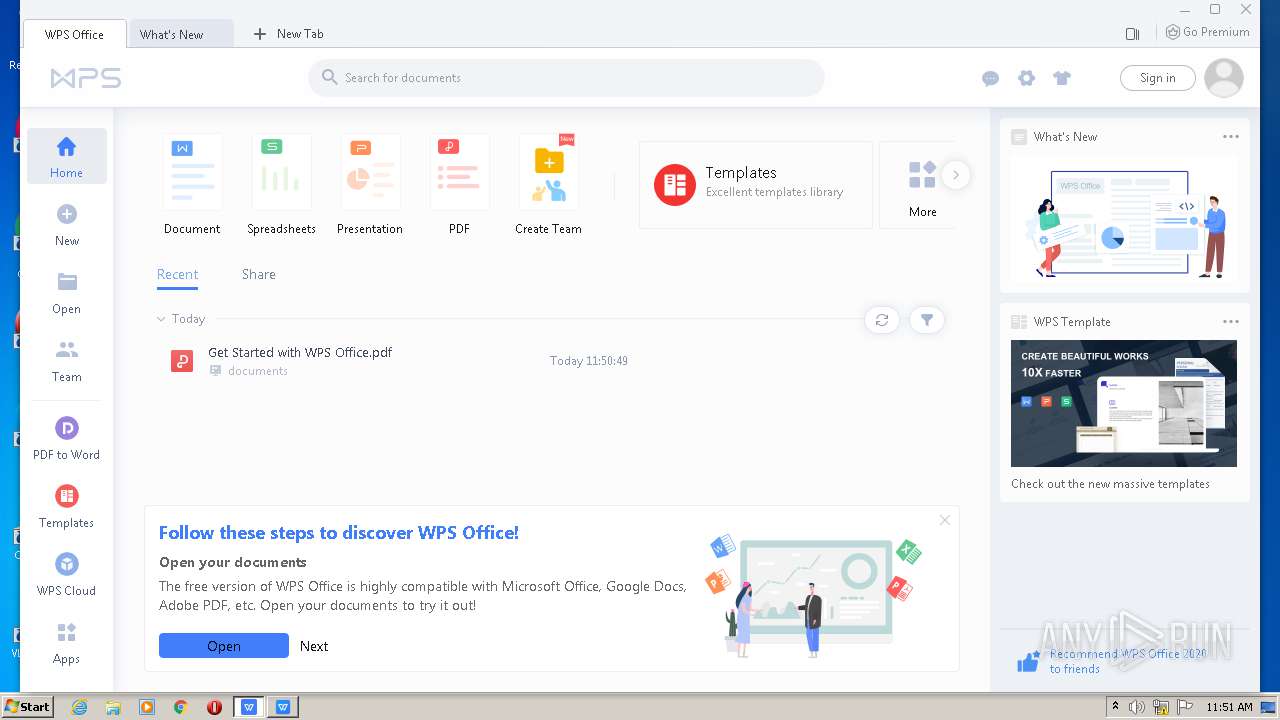The width and height of the screenshot is (1280, 720).
Task: Click the user avatar icon
Action: point(1224,78)
